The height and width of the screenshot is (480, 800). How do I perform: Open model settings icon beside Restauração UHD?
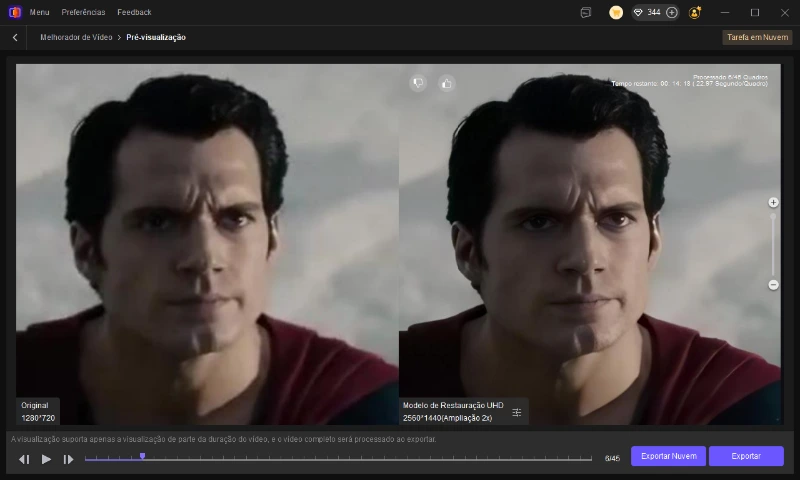click(516, 412)
